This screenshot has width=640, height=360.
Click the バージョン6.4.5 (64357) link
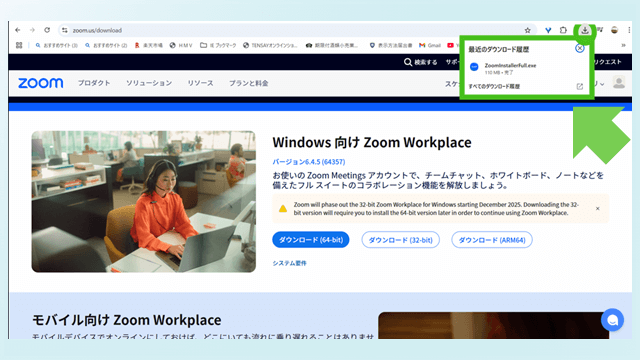click(309, 162)
